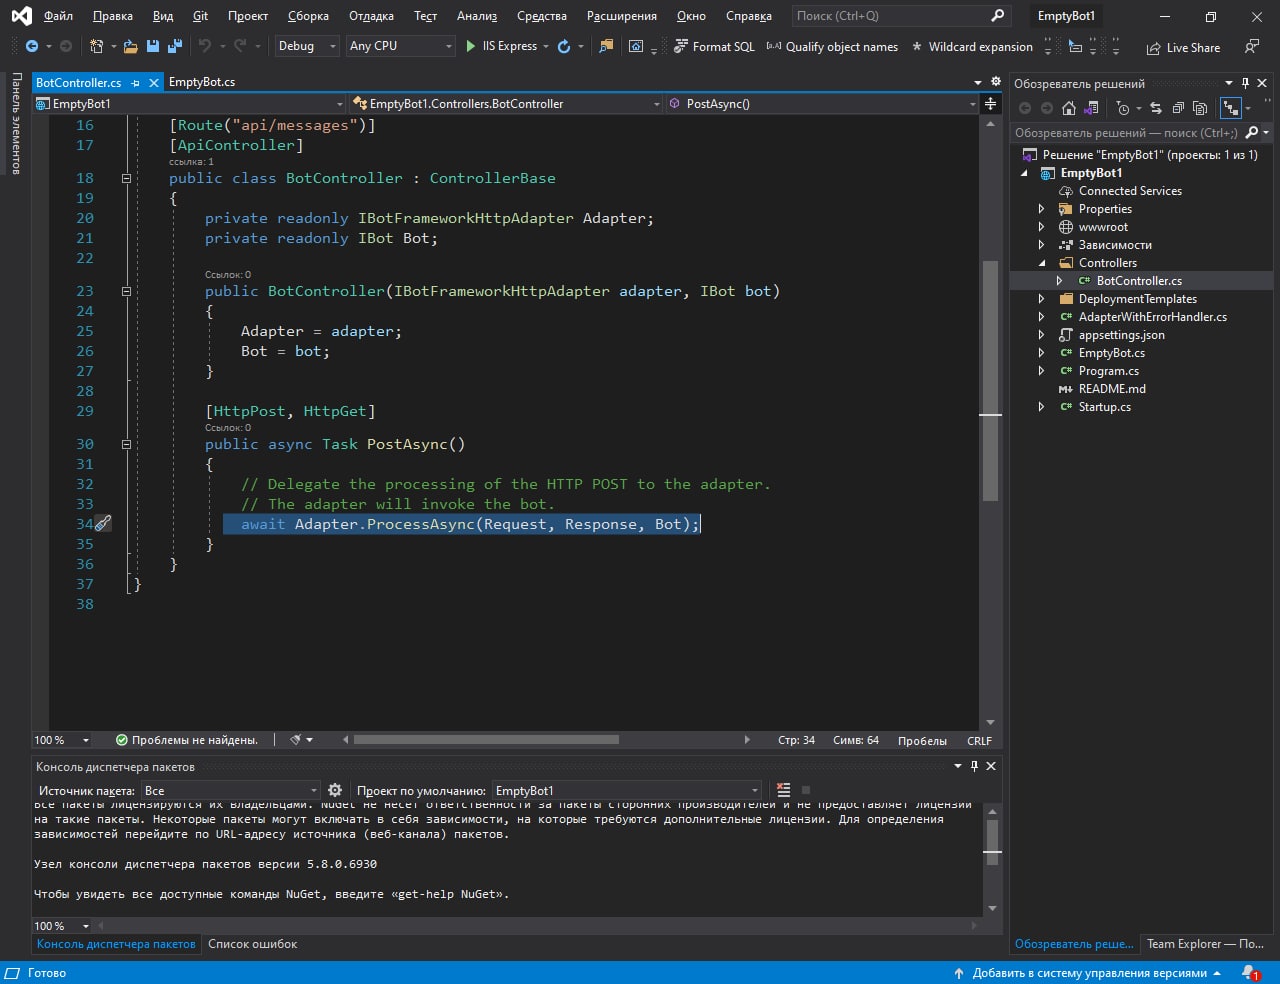Collapse the BotController class code block
This screenshot has width=1280, height=984.
(126, 178)
